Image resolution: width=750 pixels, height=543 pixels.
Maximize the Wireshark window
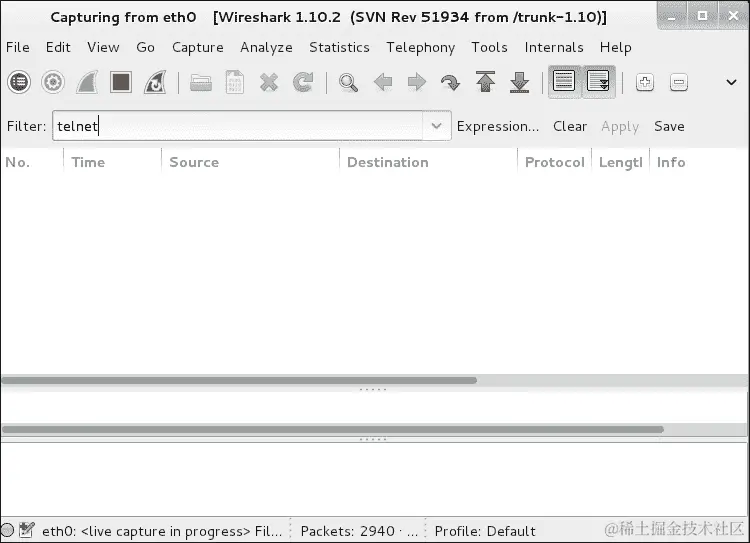(x=702, y=16)
